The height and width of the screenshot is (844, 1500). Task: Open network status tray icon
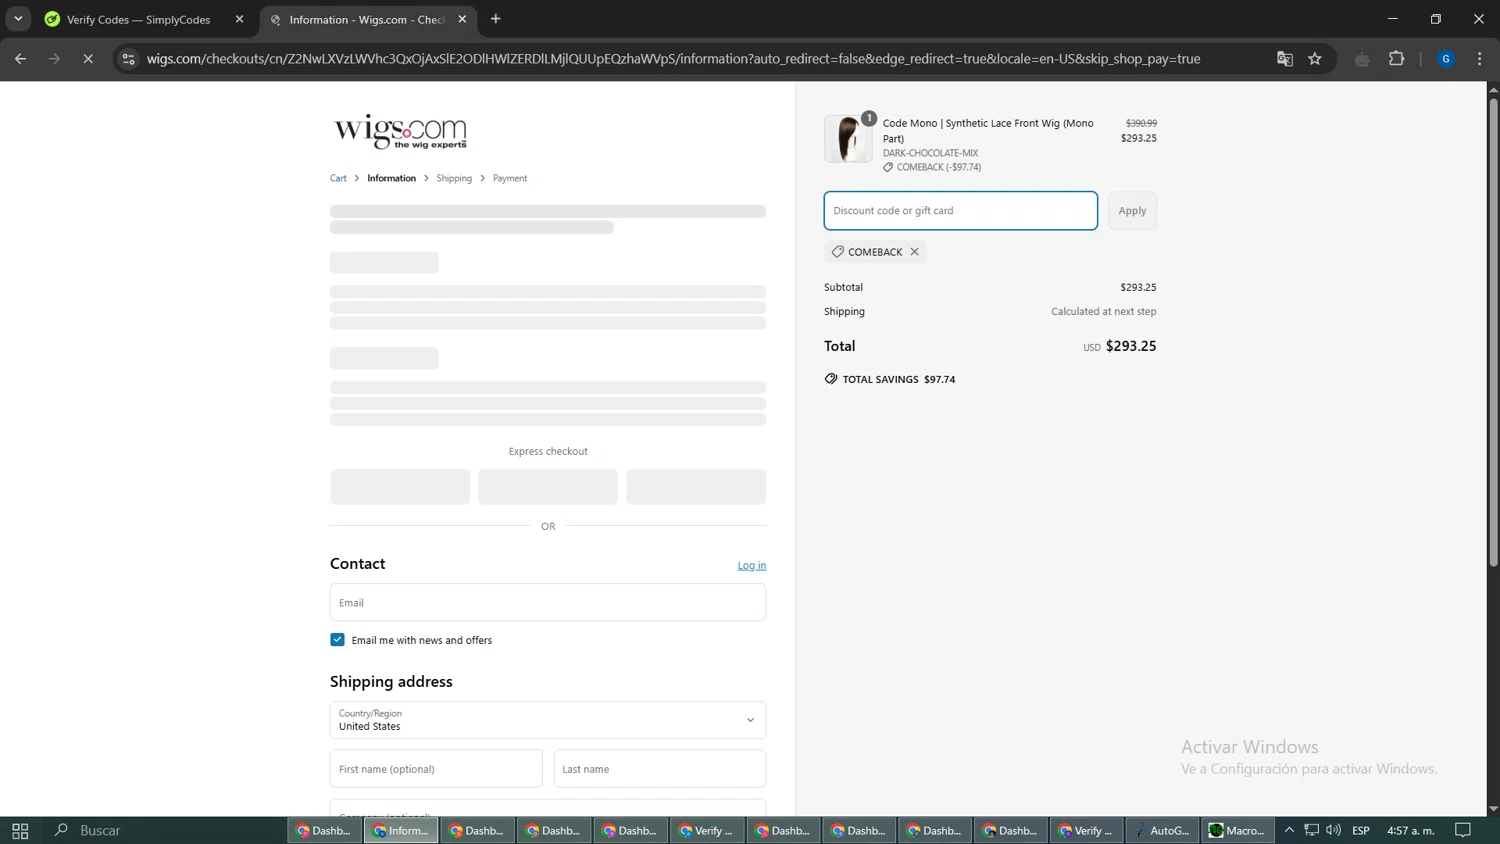point(1311,830)
